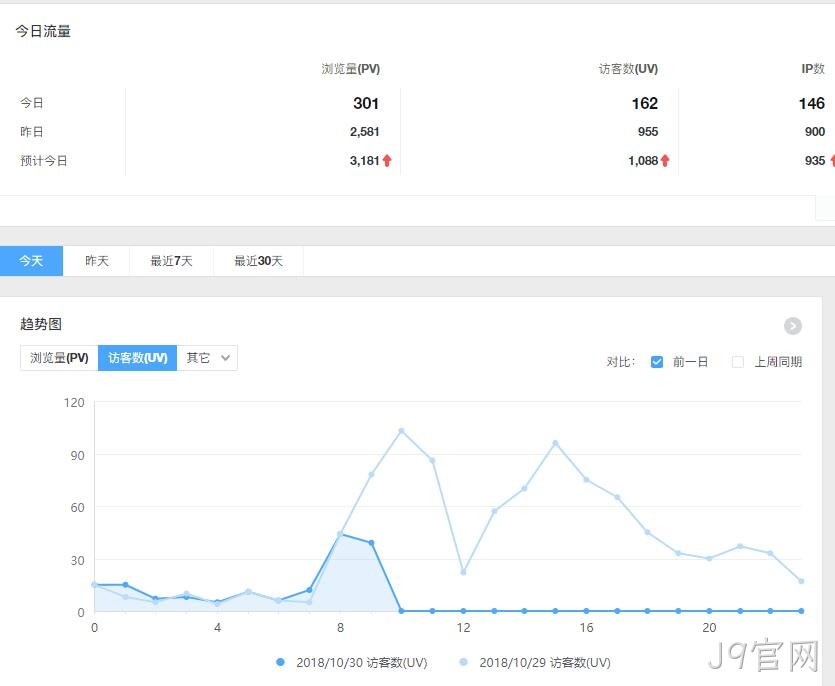The height and width of the screenshot is (686, 835).
Task: Toggle the 2018/10/30 访客数(UV) legend series
Action: tap(351, 663)
